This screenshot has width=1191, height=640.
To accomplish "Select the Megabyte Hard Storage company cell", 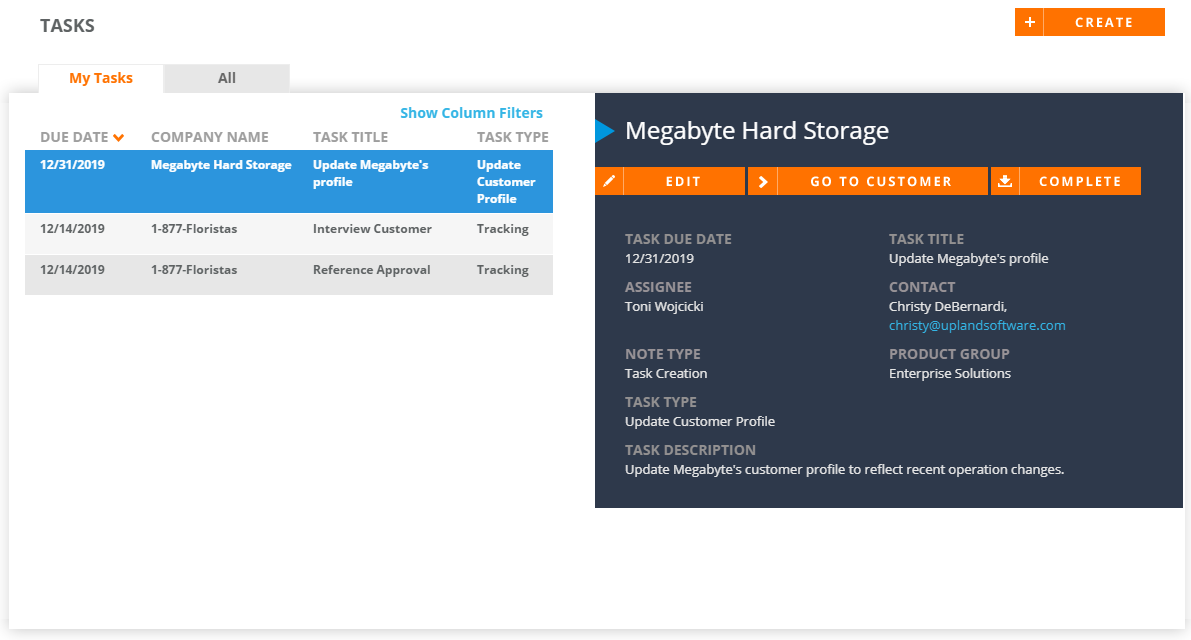I will click(221, 165).
